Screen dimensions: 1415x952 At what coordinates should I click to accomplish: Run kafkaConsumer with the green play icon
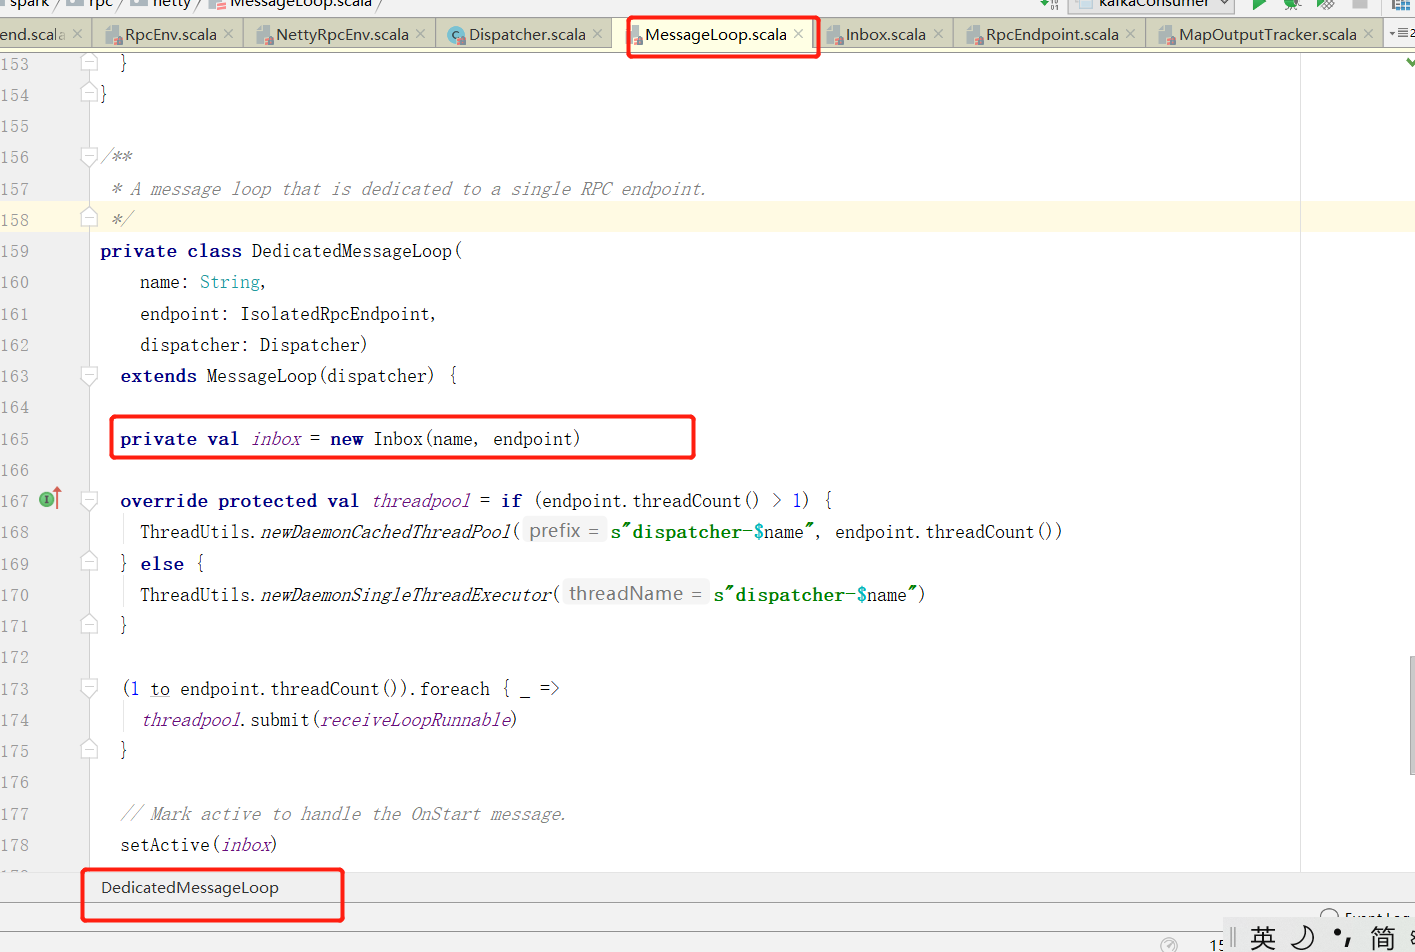coord(1259,4)
